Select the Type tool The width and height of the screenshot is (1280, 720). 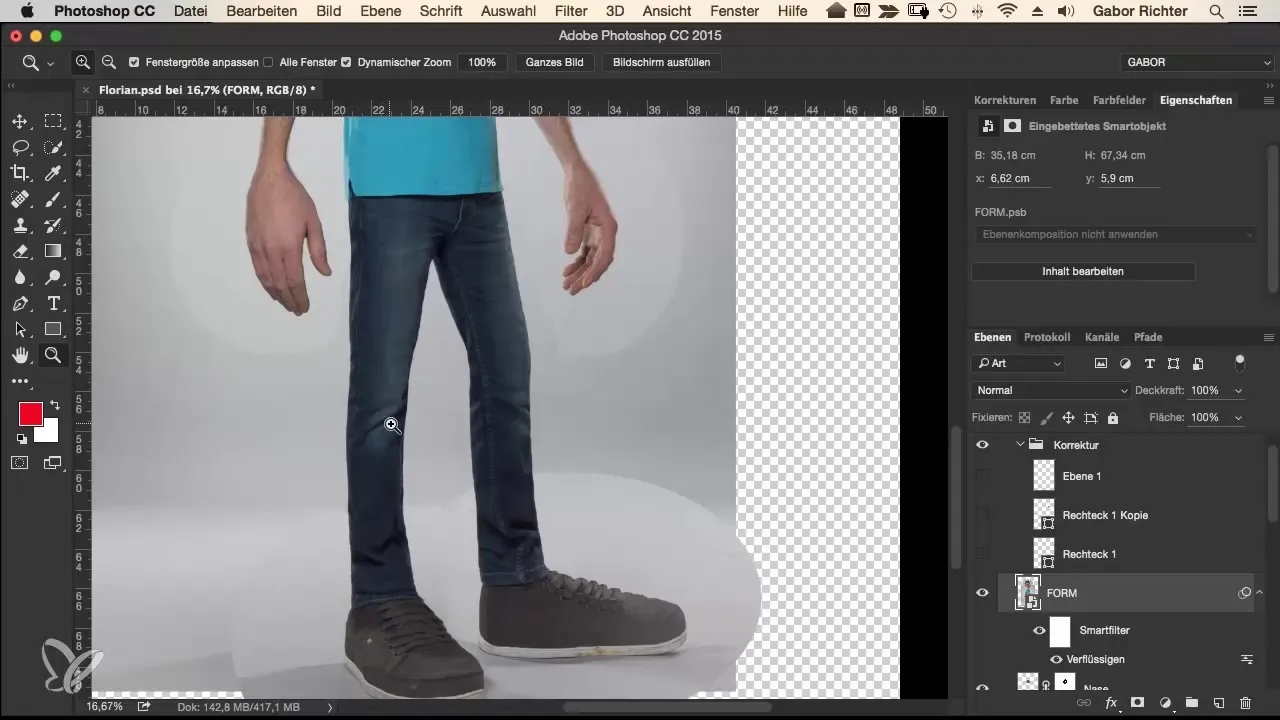(53, 303)
